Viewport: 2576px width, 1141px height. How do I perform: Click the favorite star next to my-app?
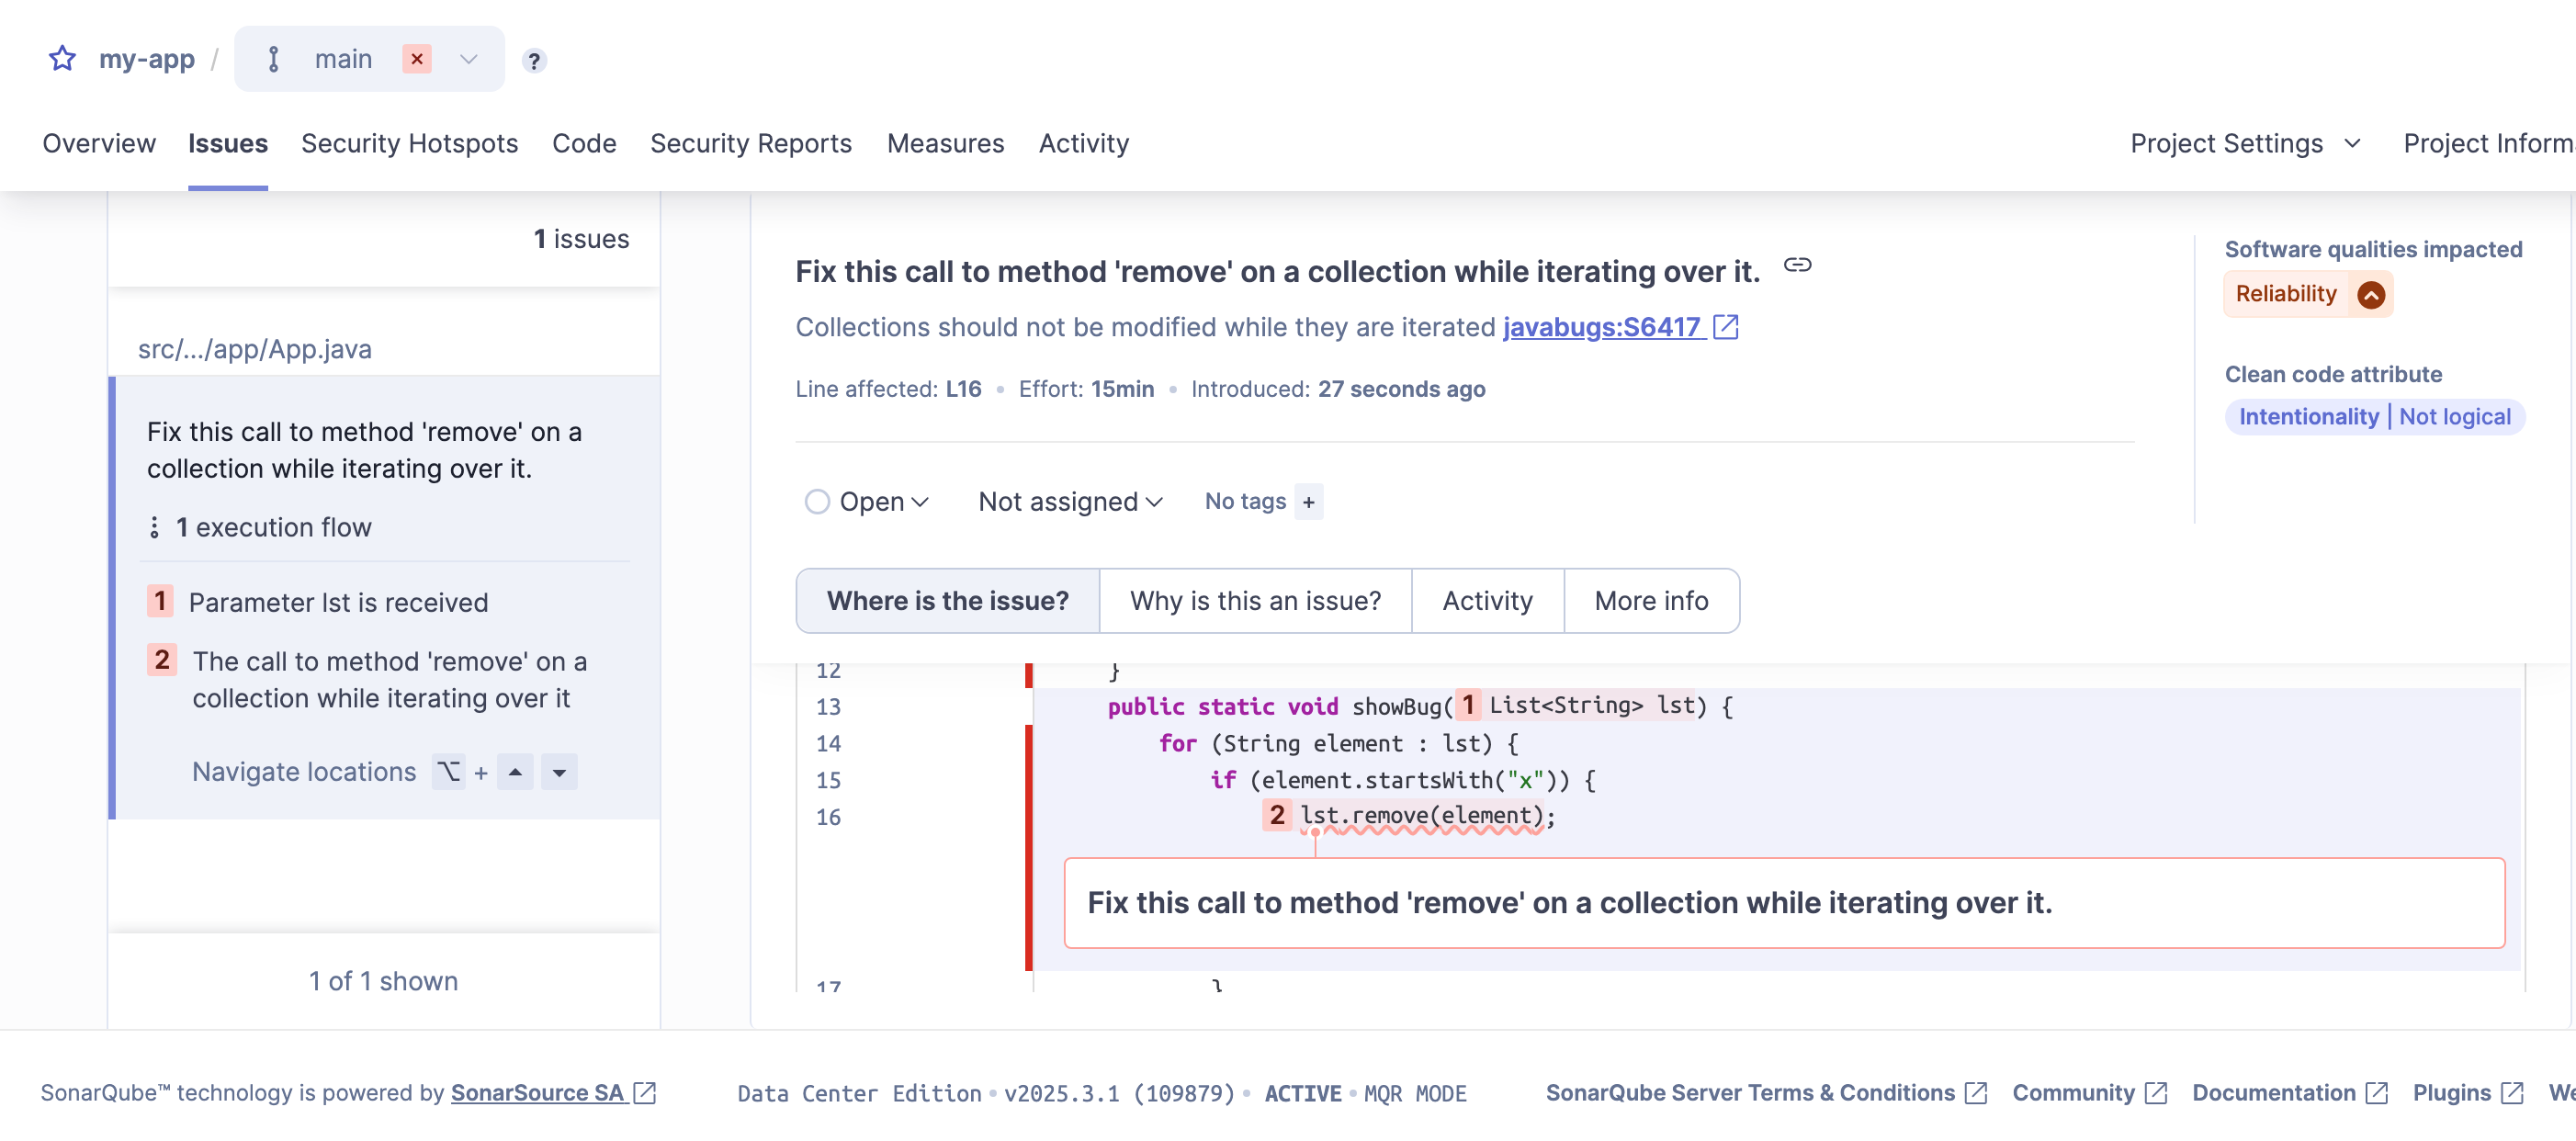[62, 59]
